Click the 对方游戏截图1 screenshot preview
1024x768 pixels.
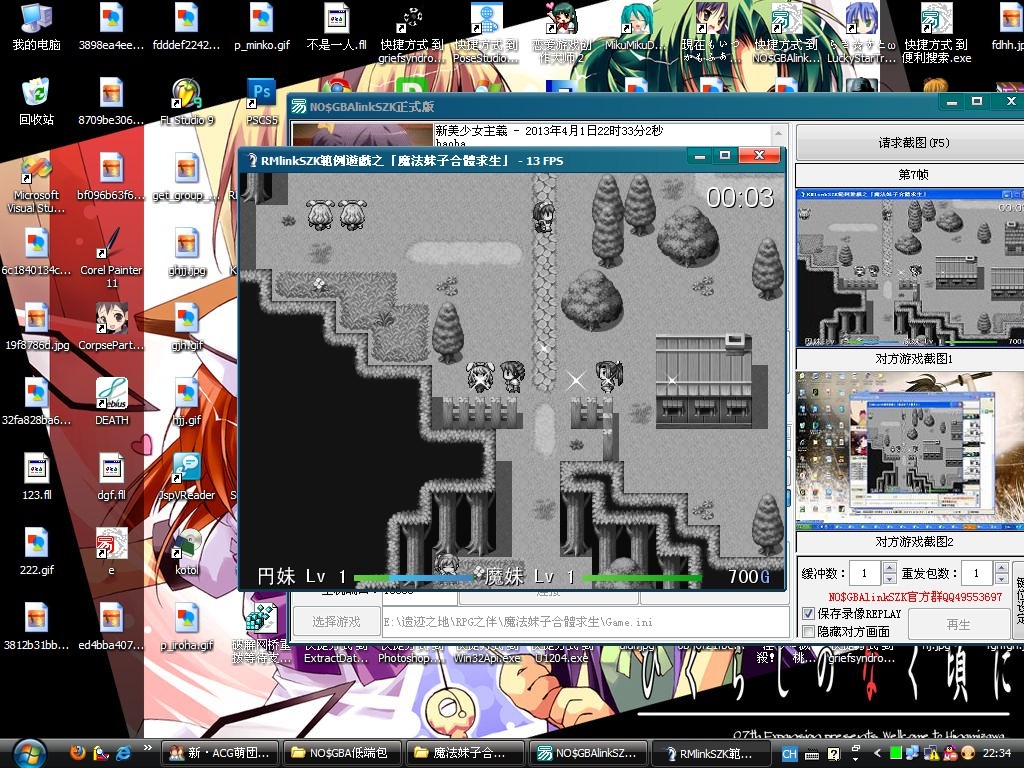(910, 268)
